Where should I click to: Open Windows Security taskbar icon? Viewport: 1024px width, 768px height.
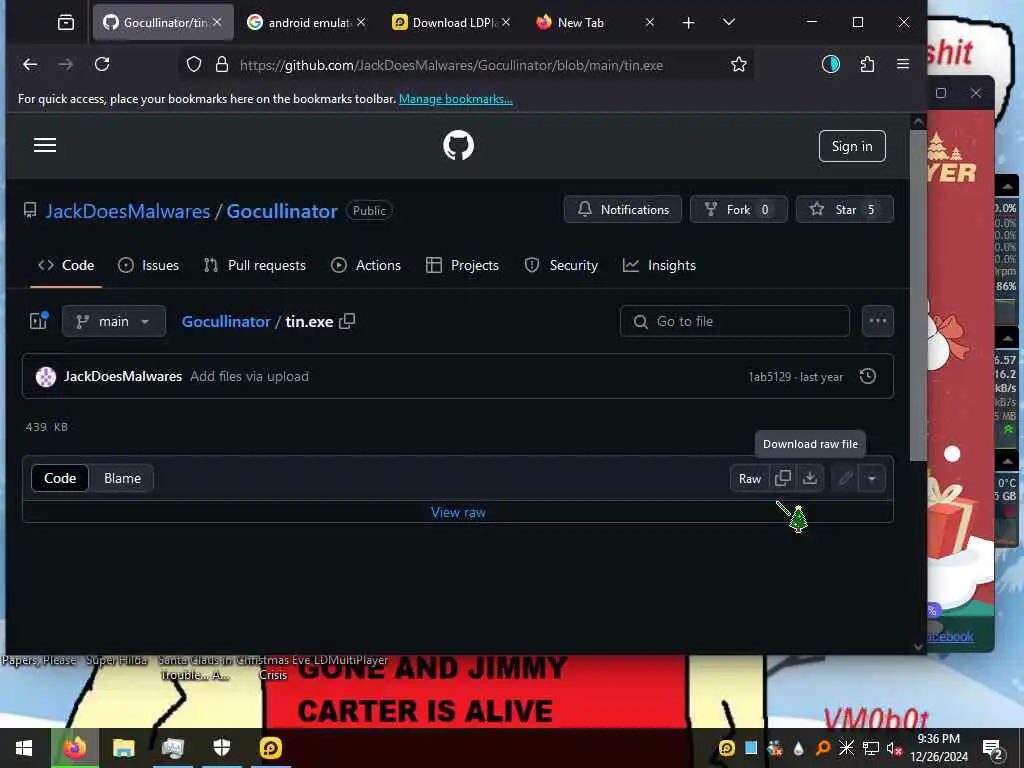tap(221, 748)
